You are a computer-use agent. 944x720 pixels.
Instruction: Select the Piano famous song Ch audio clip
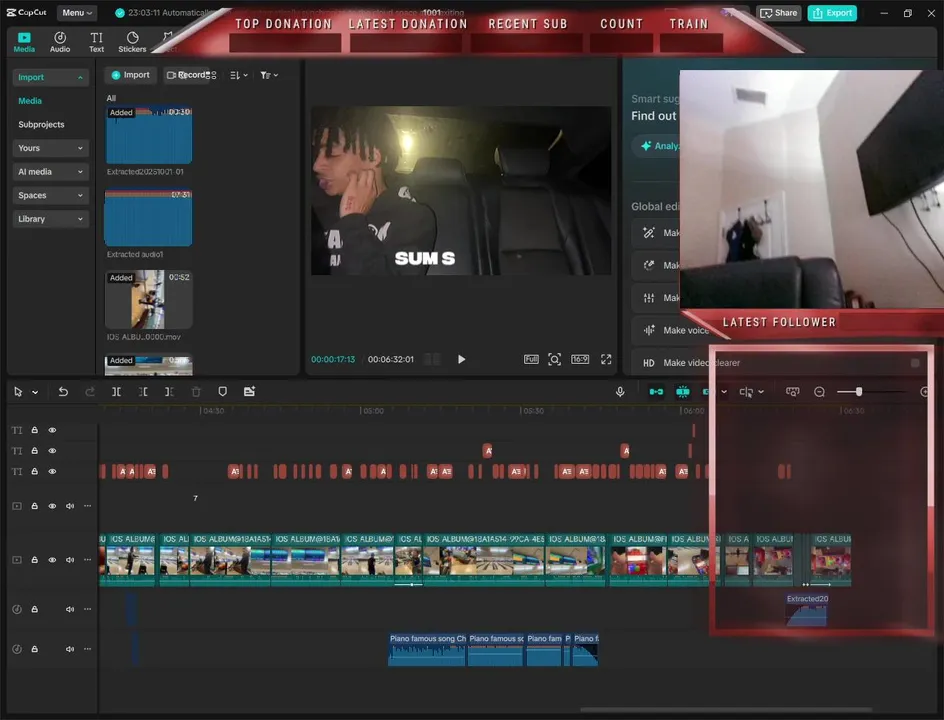427,650
